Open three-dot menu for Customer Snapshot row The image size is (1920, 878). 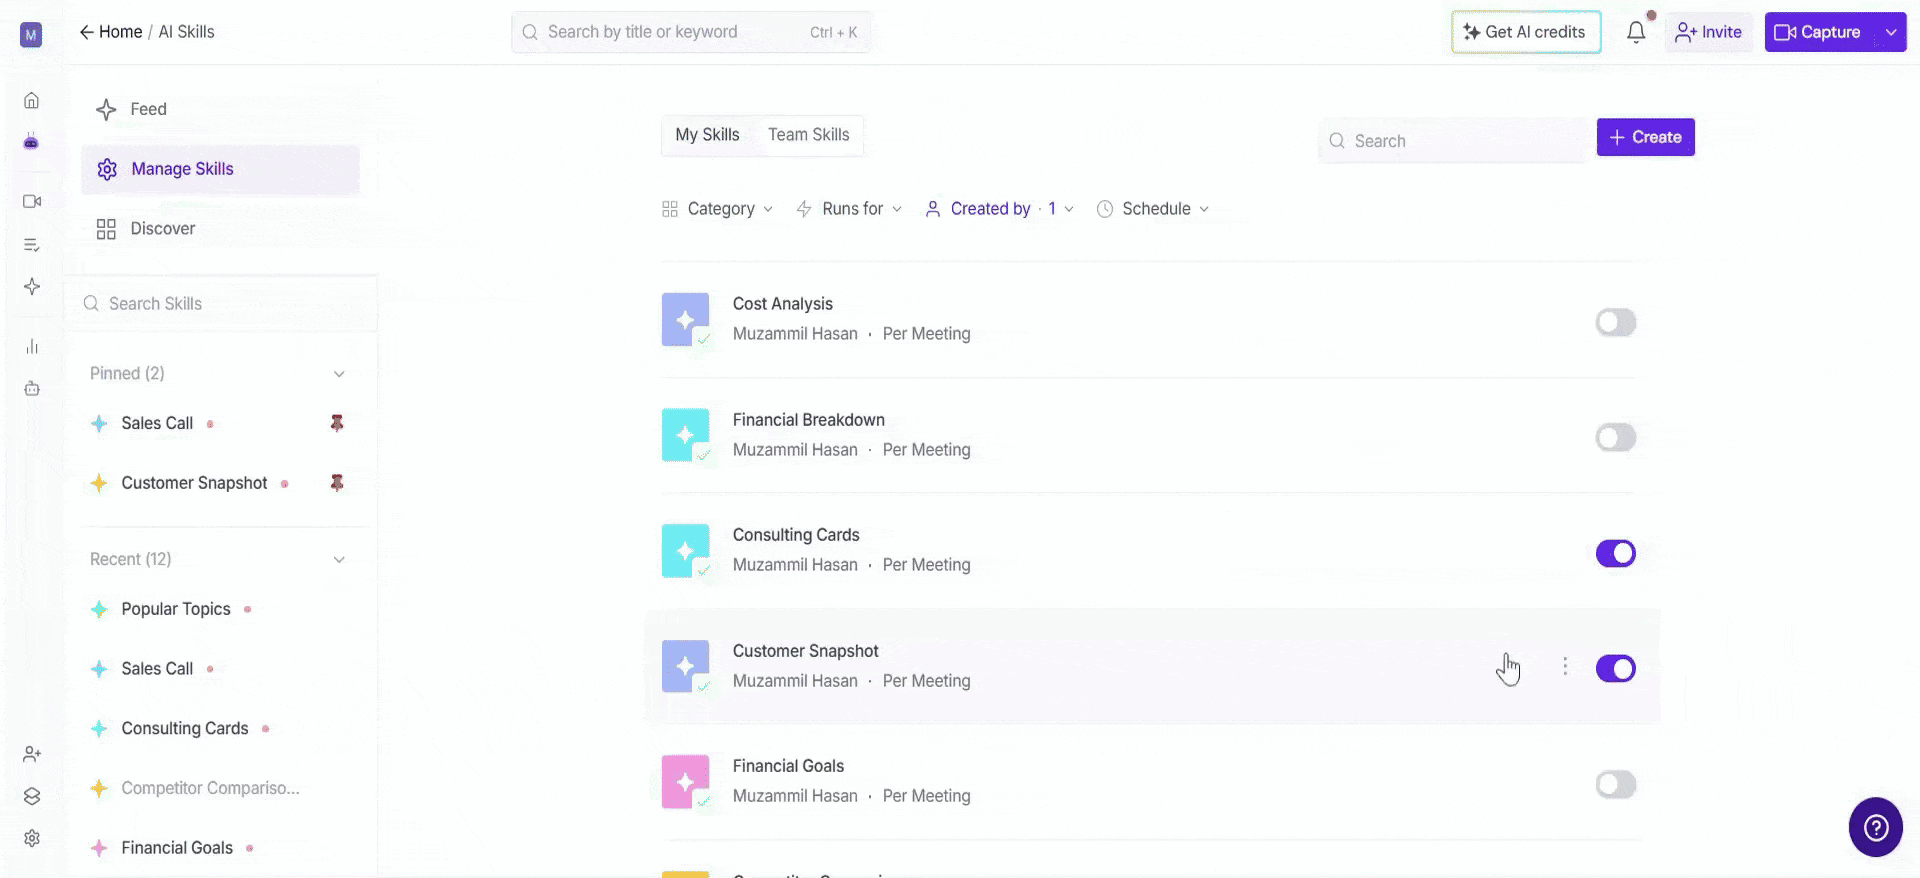[1565, 666]
